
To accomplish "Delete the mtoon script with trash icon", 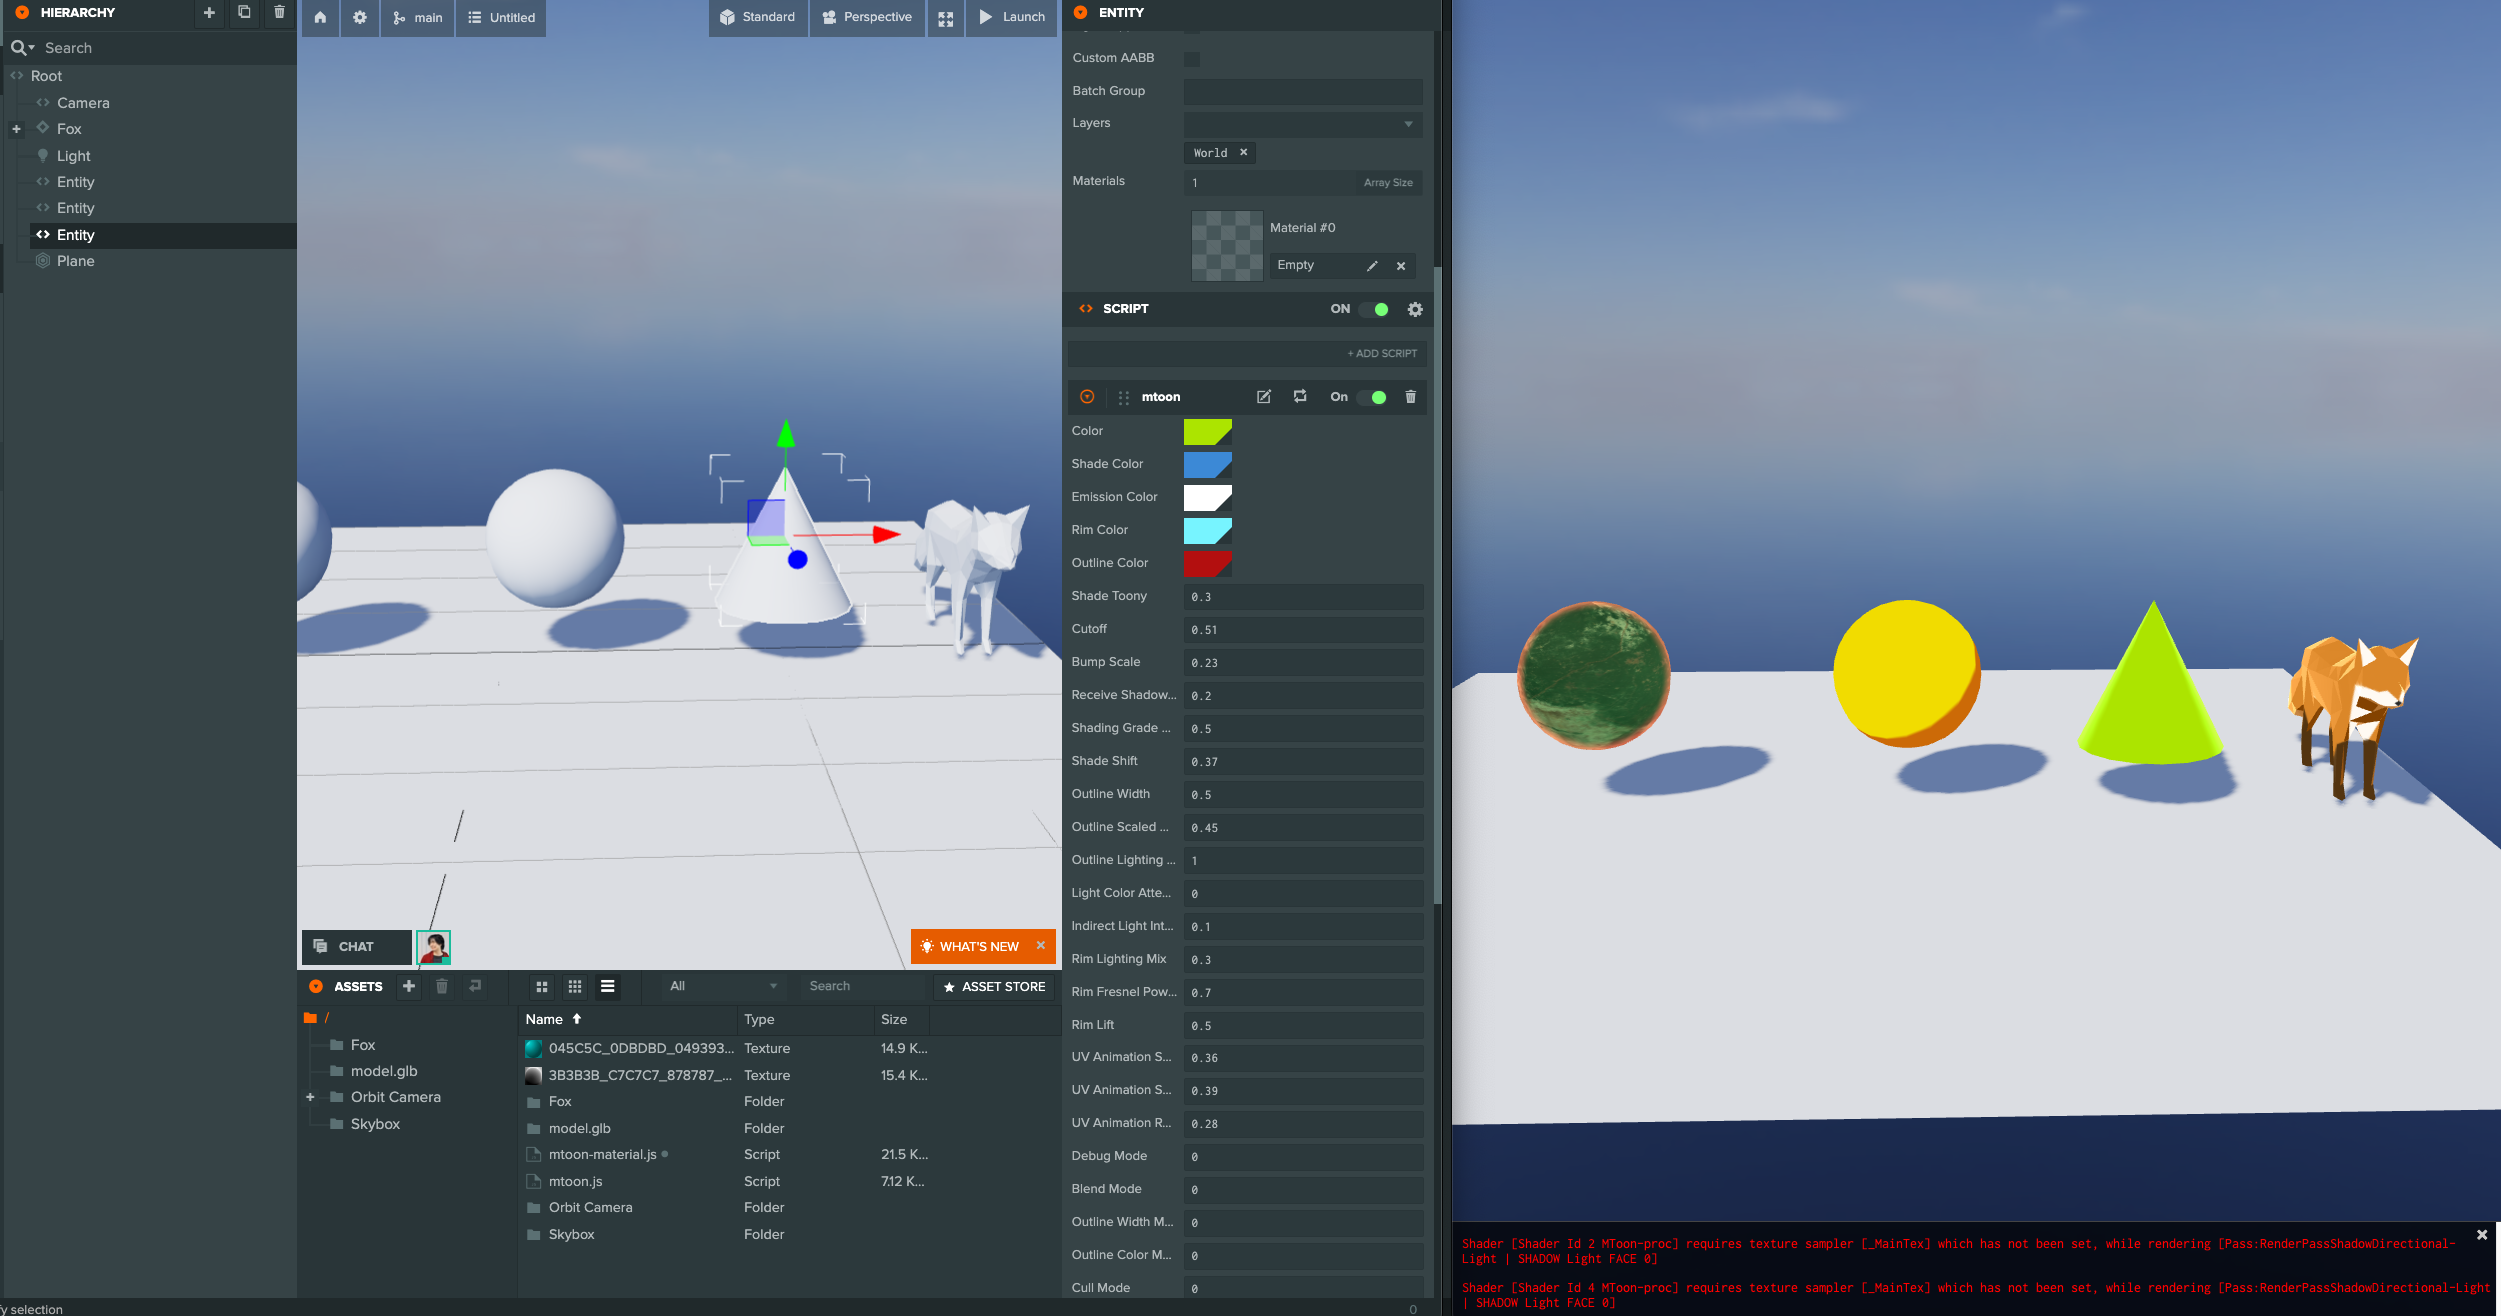I will [x=1410, y=397].
